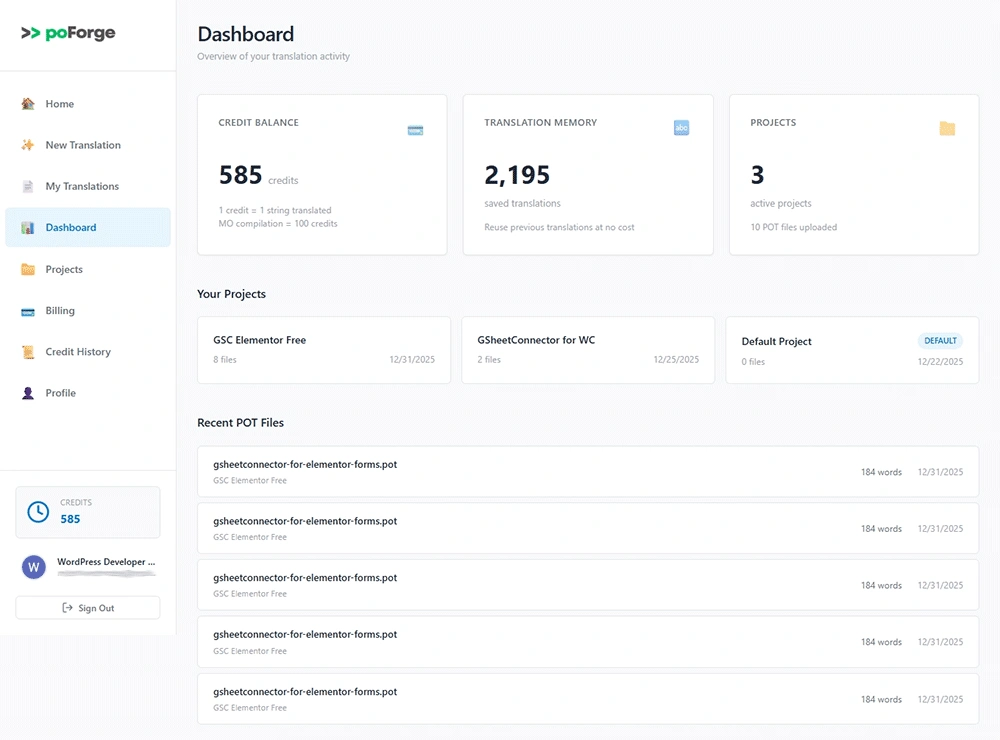Open the GSheetConnector for WC project
1000x740 pixels.
pyautogui.click(x=588, y=350)
